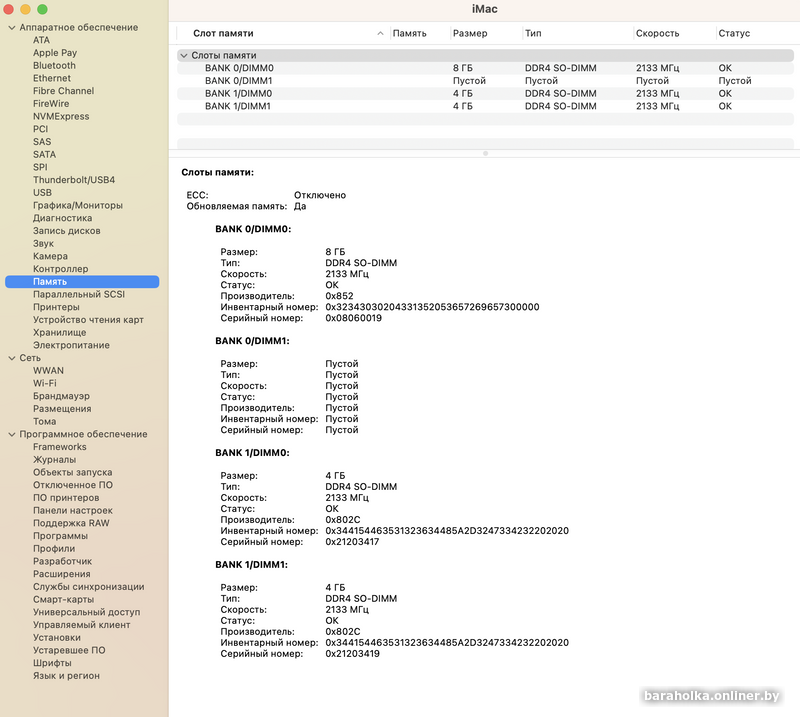Open Apple Pay sidebar item

click(x=55, y=53)
